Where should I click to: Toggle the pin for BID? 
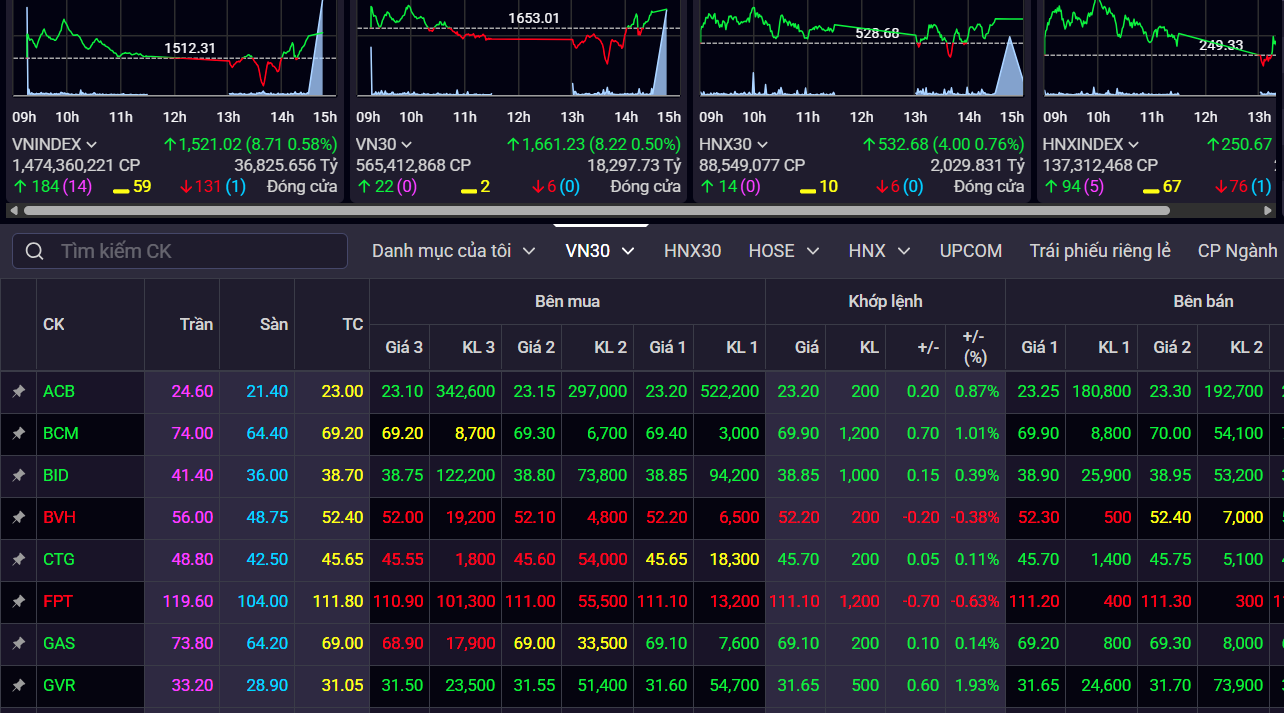click(x=18, y=476)
